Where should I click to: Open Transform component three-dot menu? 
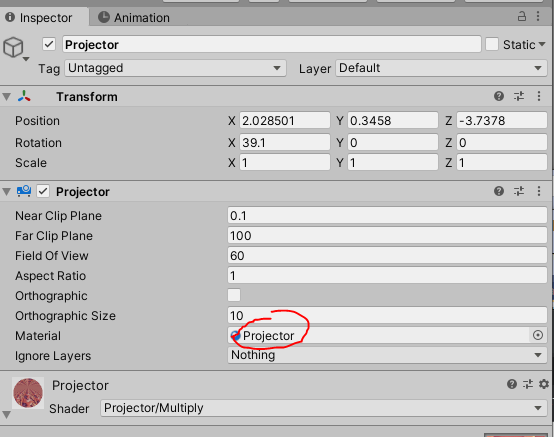coord(539,96)
